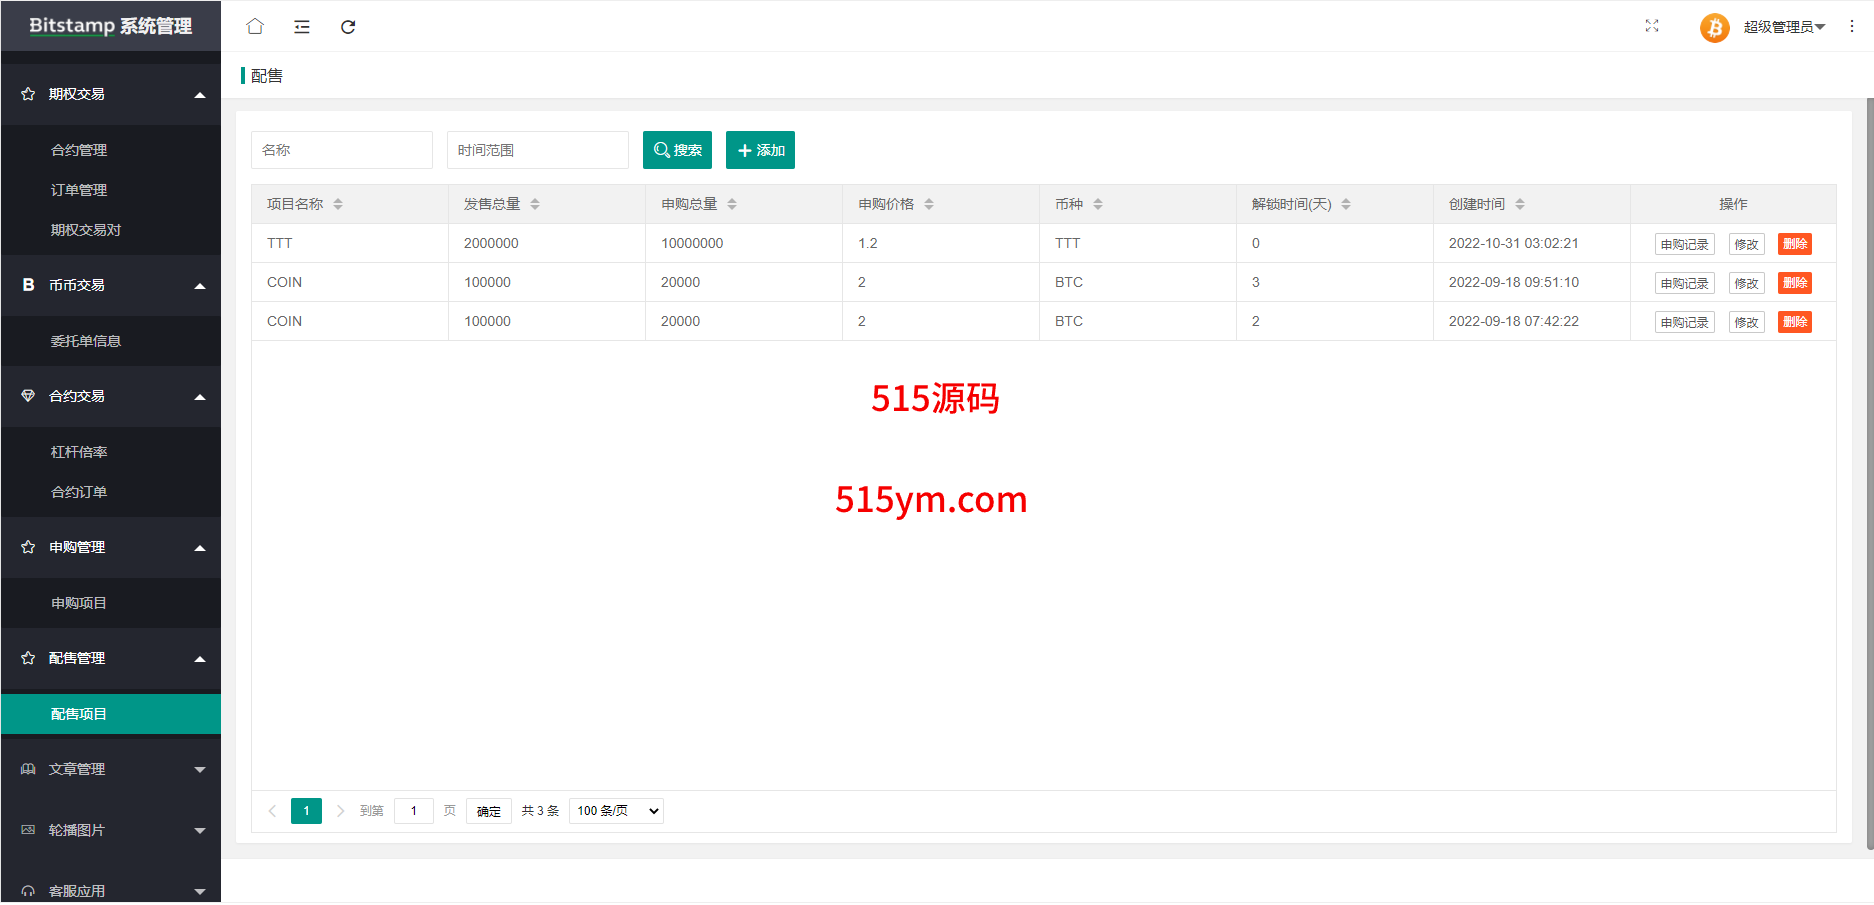1874x905 pixels.
Task: Click the 名称 name input field
Action: pos(341,150)
